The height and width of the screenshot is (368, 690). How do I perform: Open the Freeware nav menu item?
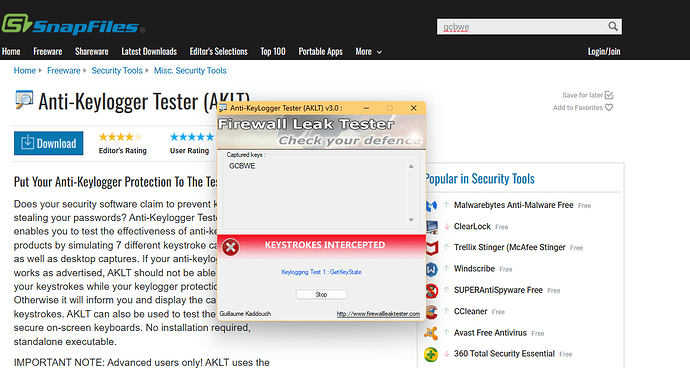(48, 52)
